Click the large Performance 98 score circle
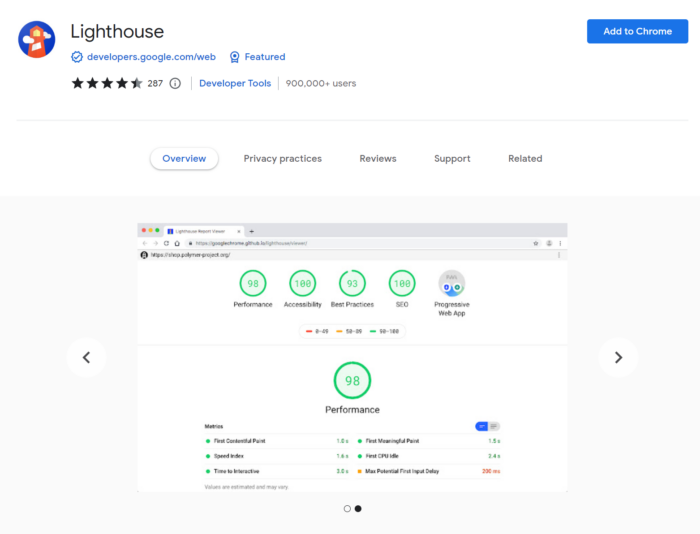700x534 pixels. [x=352, y=380]
